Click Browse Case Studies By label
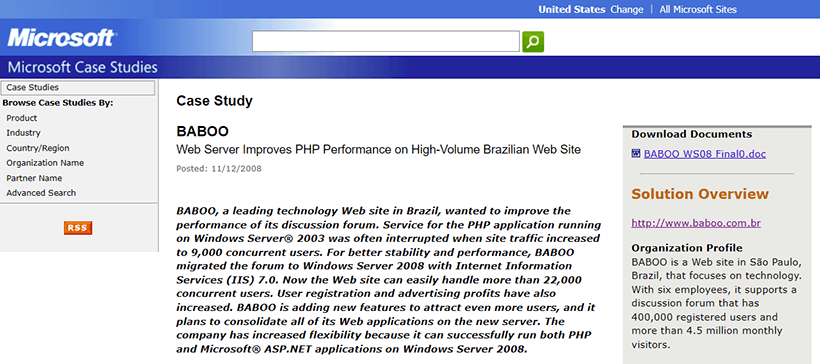This screenshot has width=820, height=364. pos(58,103)
